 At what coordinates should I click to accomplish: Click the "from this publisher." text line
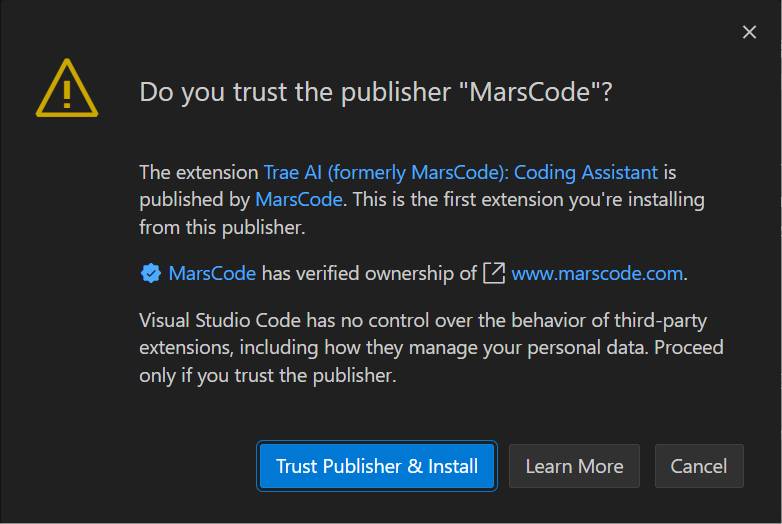tap(222, 227)
